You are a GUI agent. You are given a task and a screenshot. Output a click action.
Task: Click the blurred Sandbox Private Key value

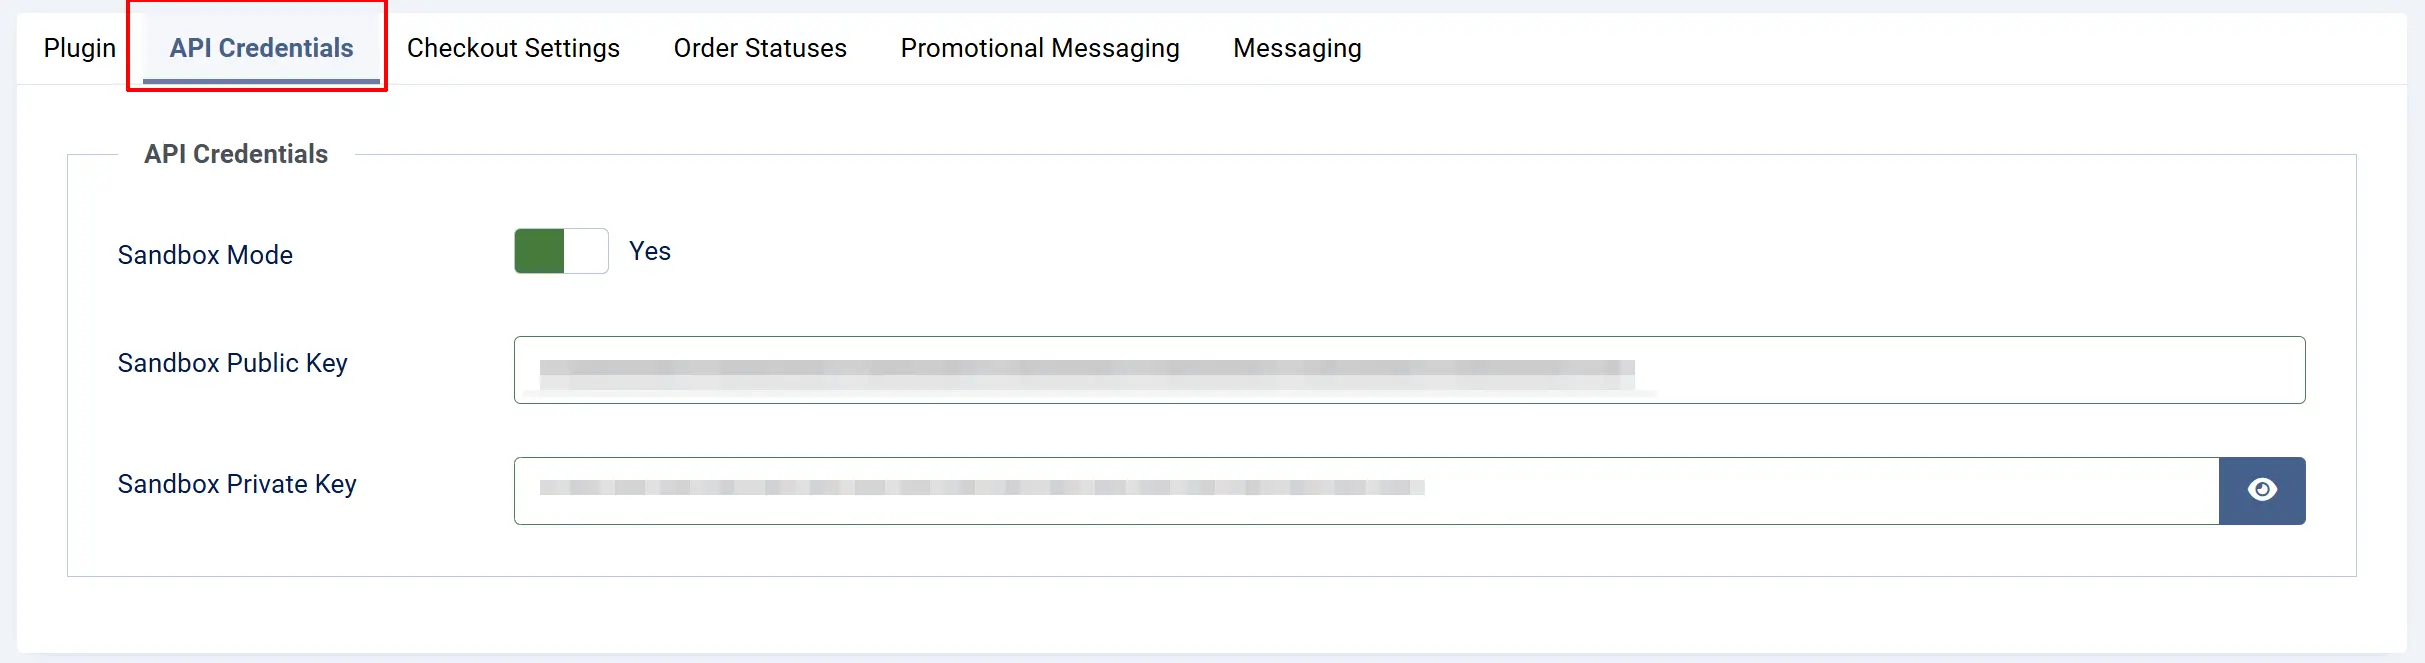[x=982, y=488]
